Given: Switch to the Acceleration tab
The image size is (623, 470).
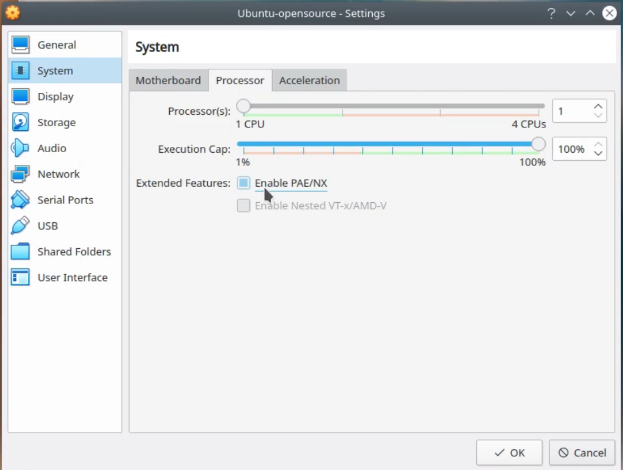Looking at the screenshot, I should tap(310, 80).
